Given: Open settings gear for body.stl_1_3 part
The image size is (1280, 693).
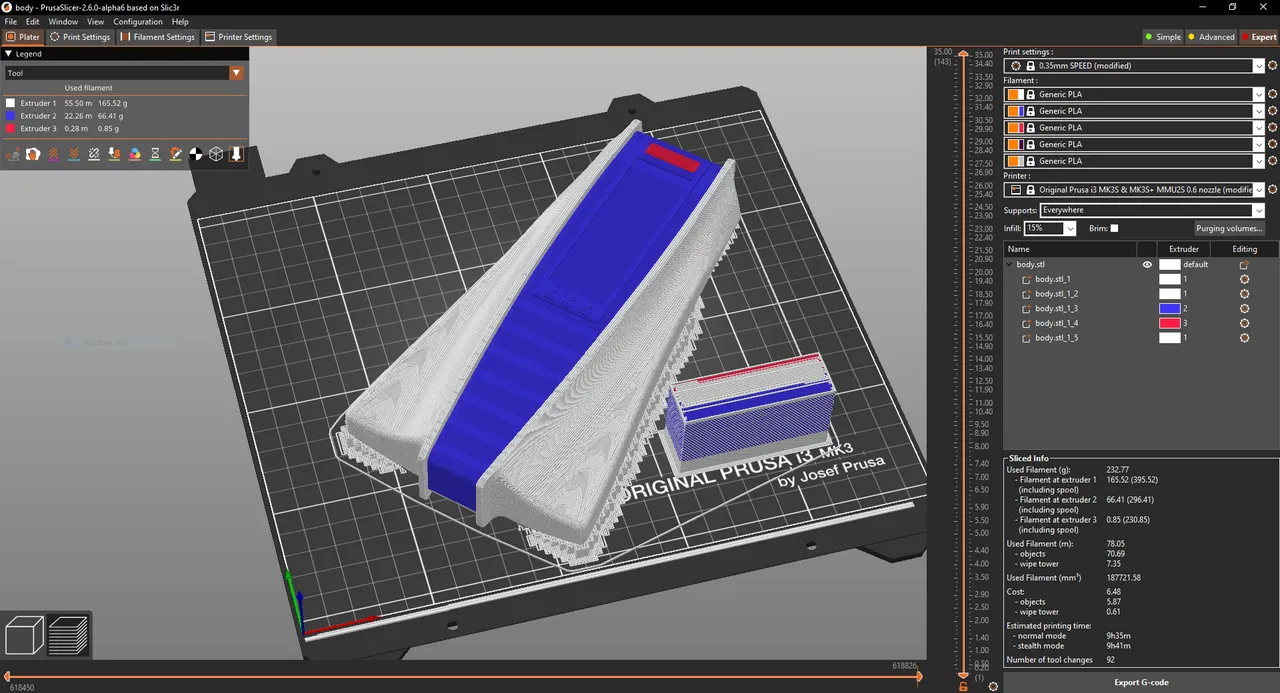Looking at the screenshot, I should 1244,309.
